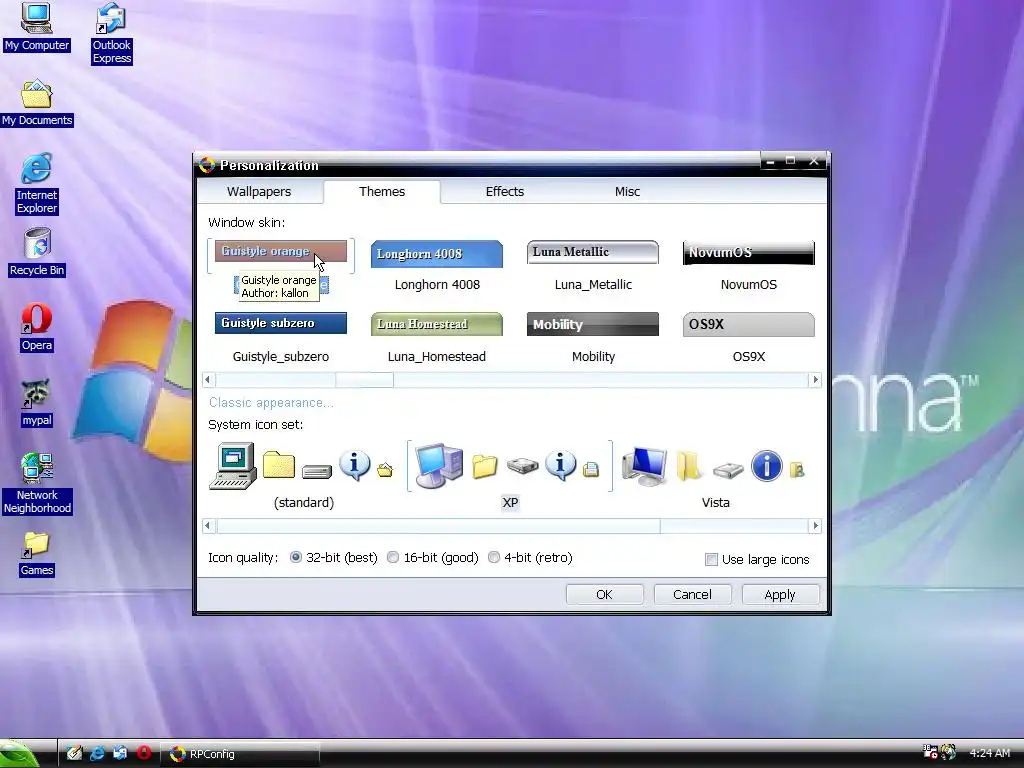This screenshot has width=1024, height=768.
Task: Click the XP icon set label
Action: pos(510,502)
